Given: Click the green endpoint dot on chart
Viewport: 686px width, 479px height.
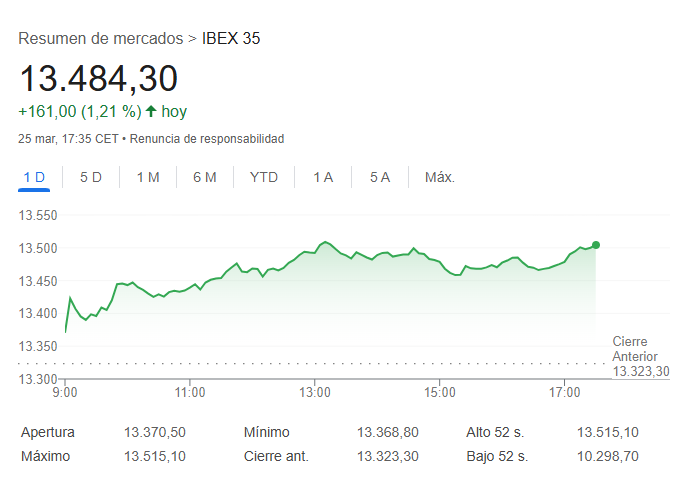Looking at the screenshot, I should click(x=596, y=245).
